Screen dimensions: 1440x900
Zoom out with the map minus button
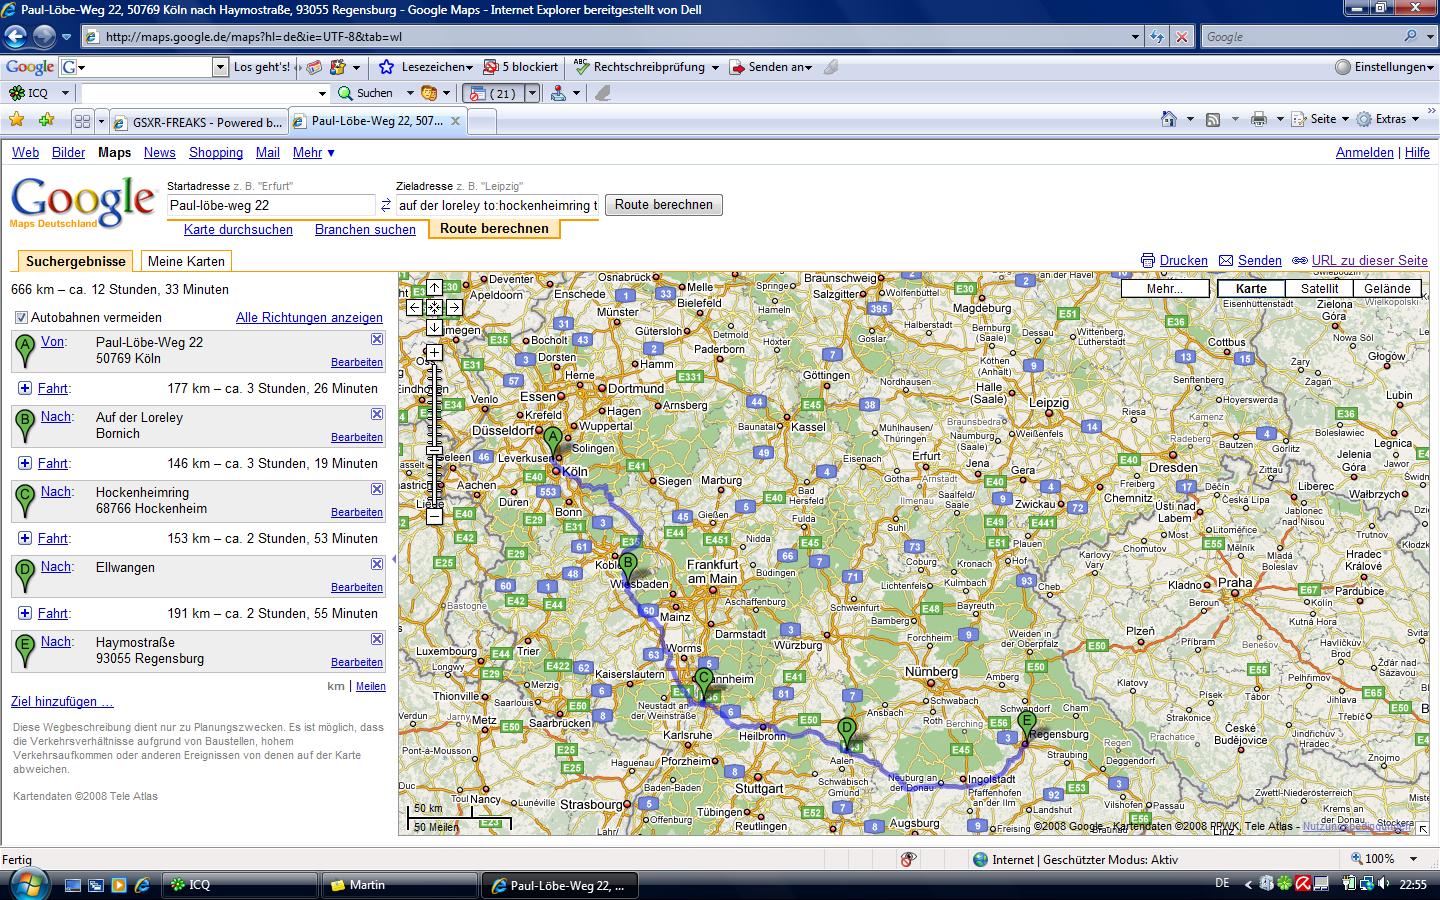pos(434,516)
